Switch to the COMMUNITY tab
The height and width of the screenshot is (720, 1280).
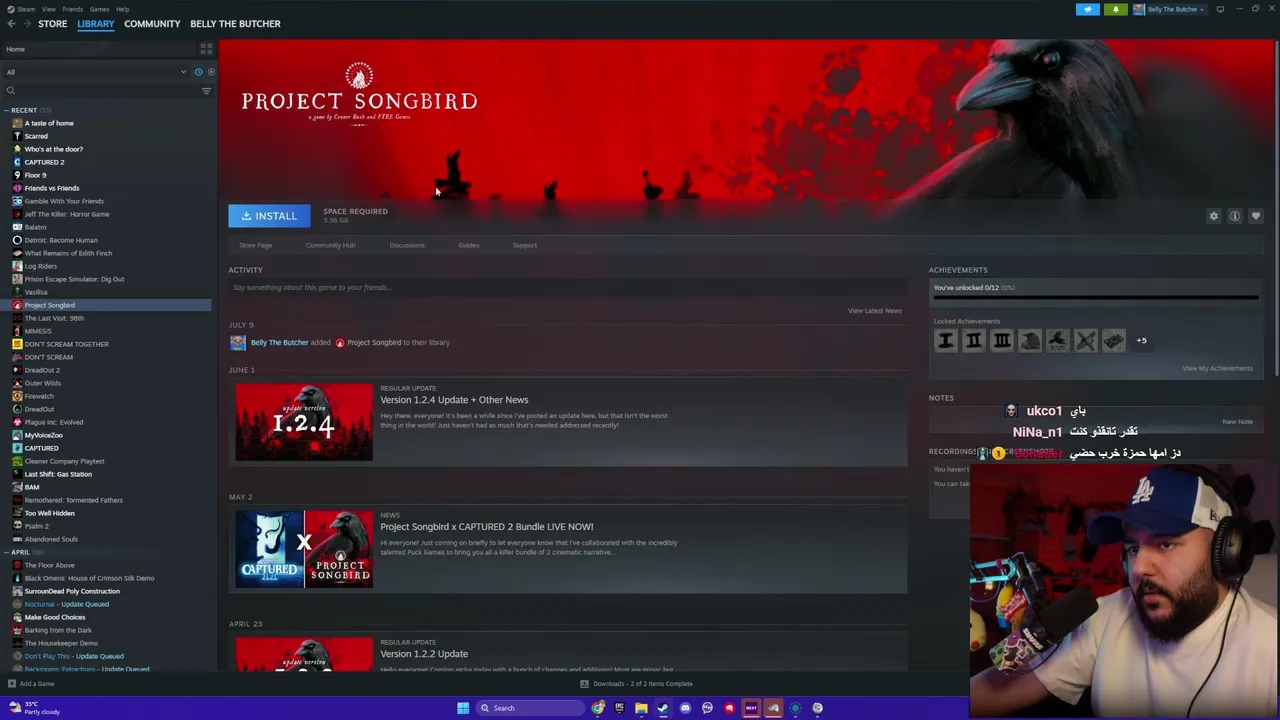tap(152, 24)
